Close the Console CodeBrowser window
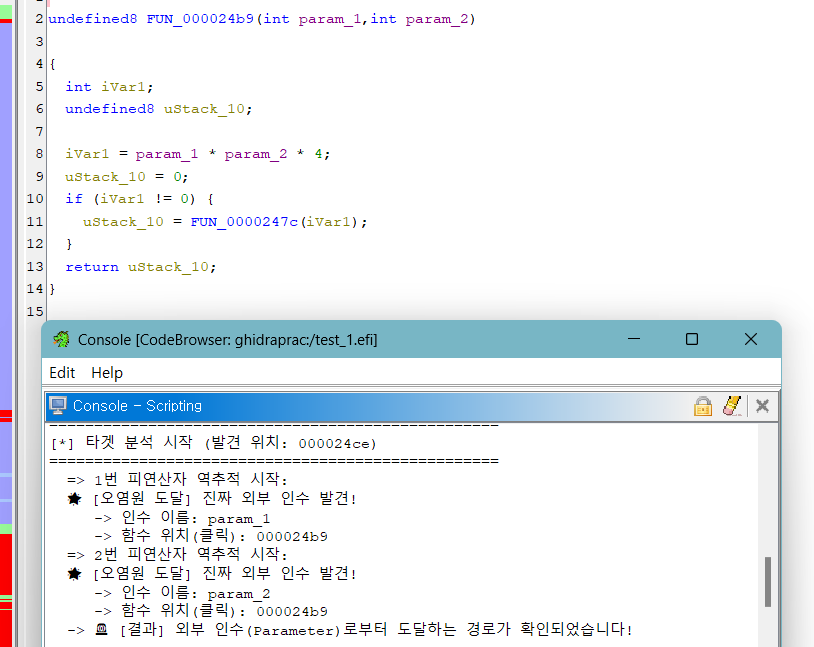The image size is (814, 647). click(x=751, y=340)
